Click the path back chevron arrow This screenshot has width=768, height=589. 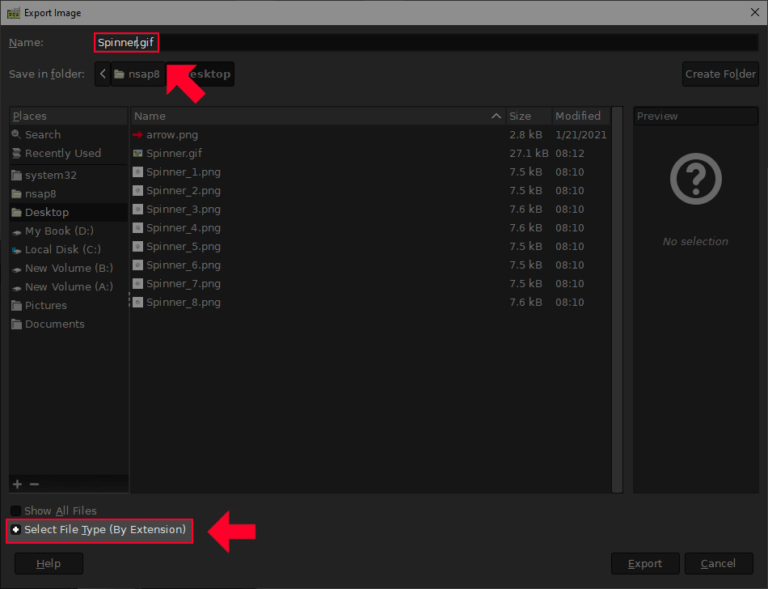tap(103, 74)
